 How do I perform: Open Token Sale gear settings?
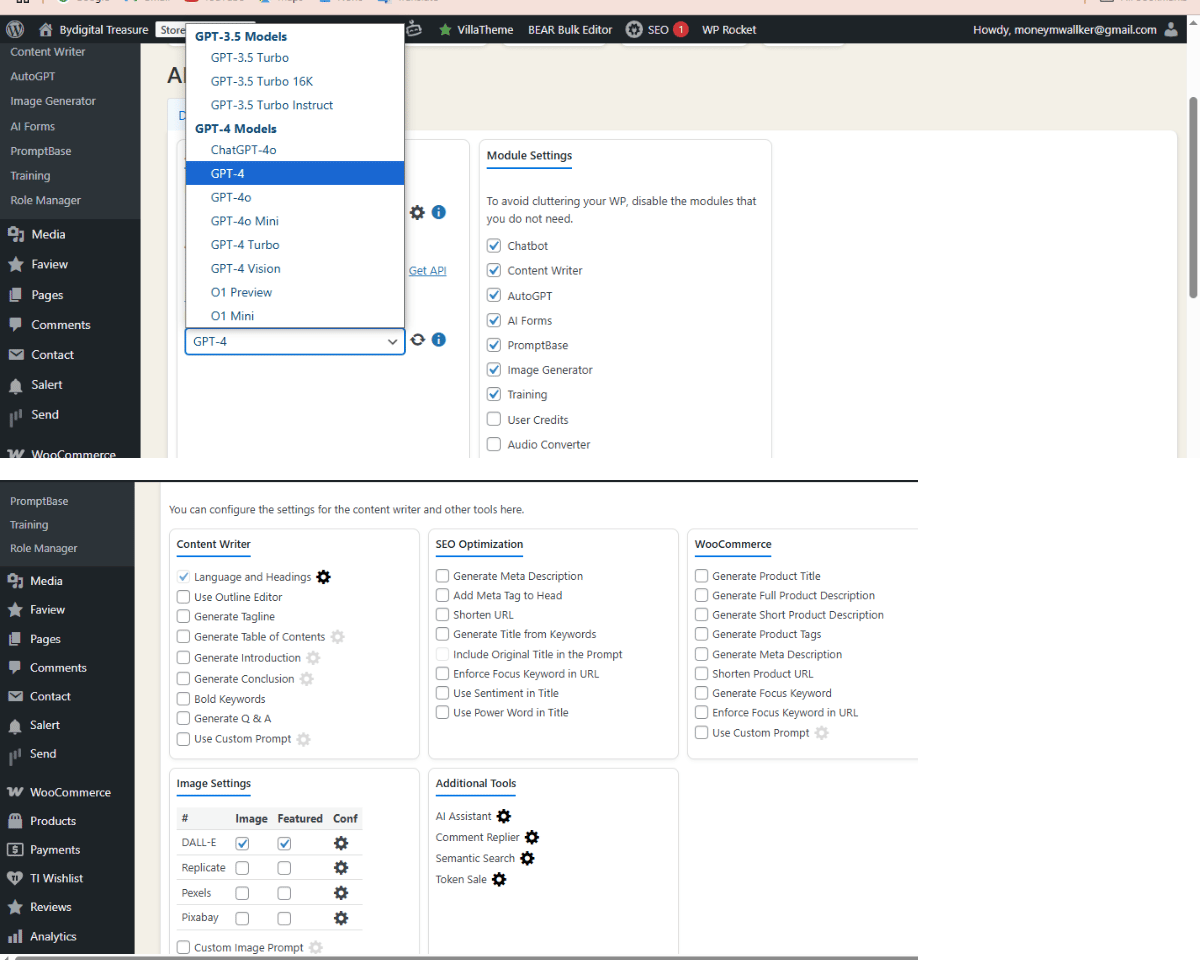click(x=499, y=880)
